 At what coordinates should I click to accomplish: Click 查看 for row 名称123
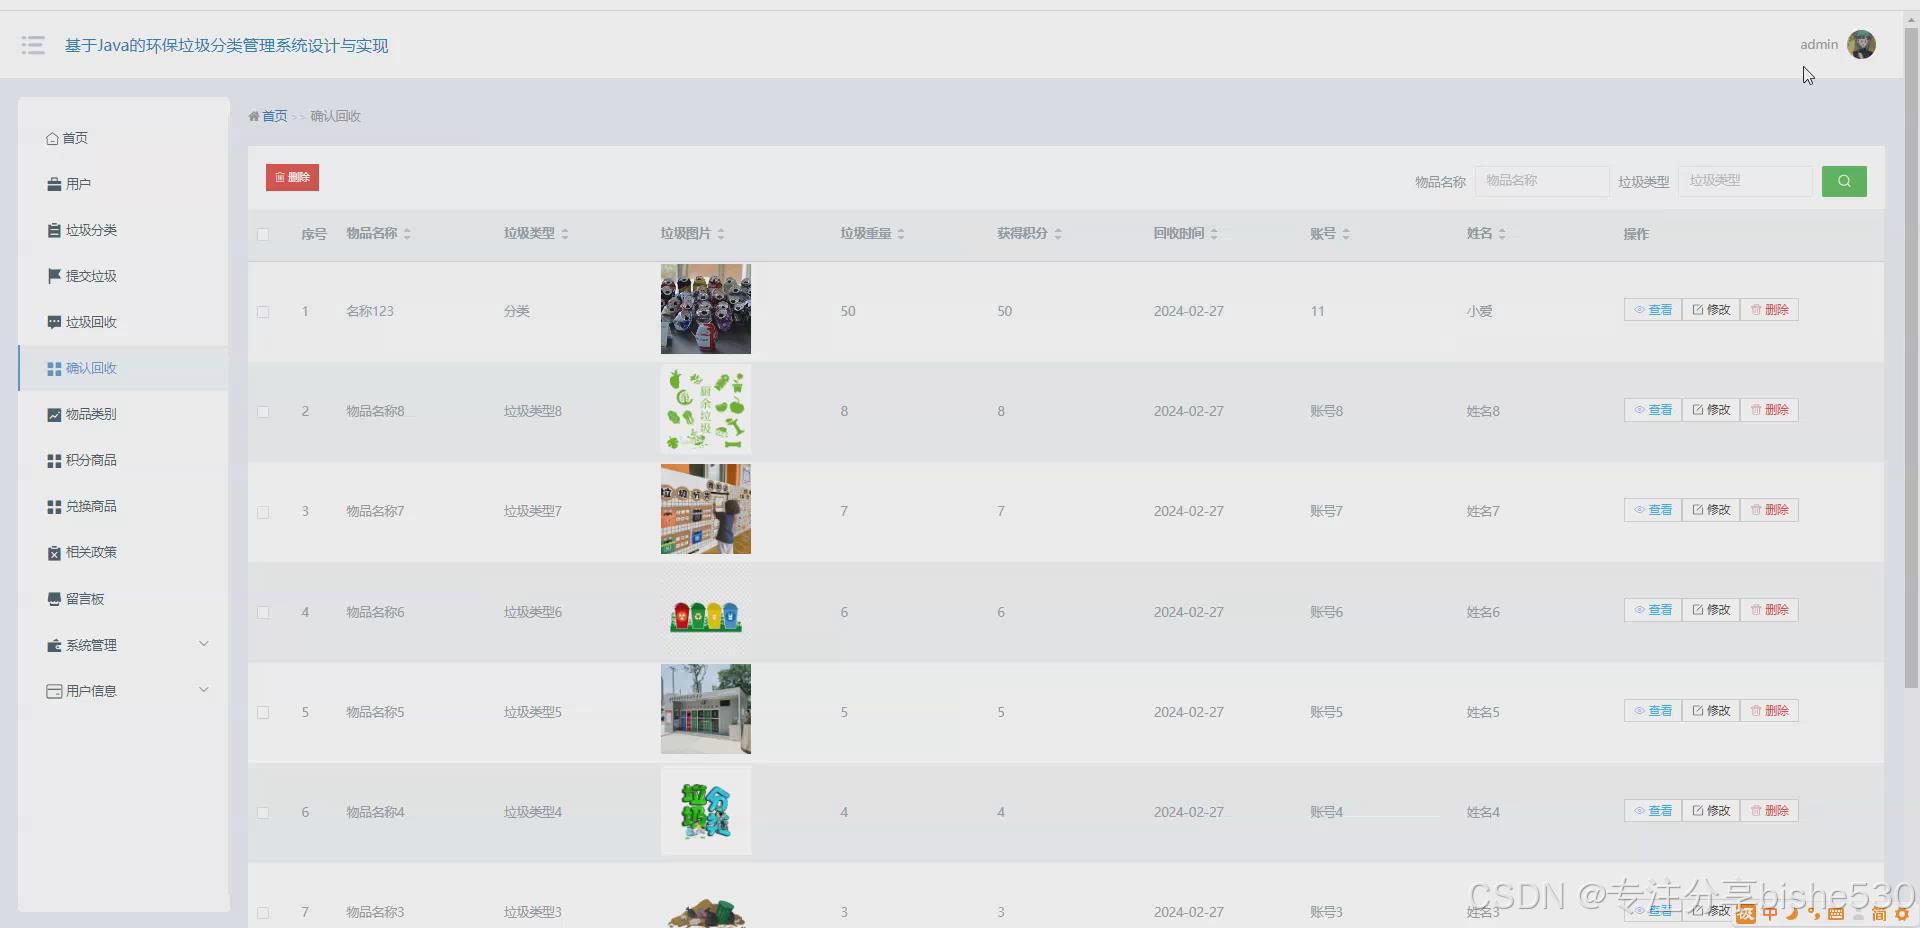1653,310
